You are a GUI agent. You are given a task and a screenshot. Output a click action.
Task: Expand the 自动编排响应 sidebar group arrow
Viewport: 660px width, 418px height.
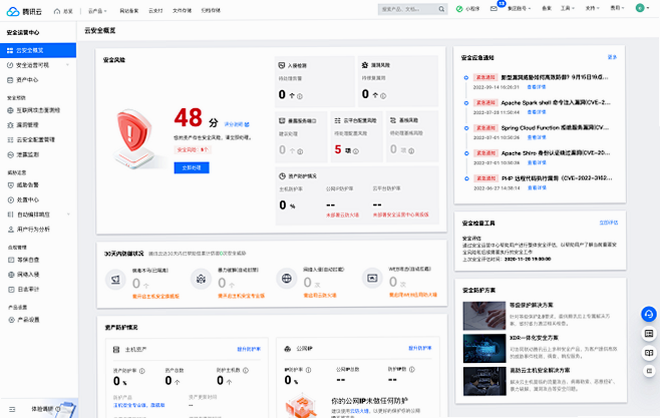point(68,214)
